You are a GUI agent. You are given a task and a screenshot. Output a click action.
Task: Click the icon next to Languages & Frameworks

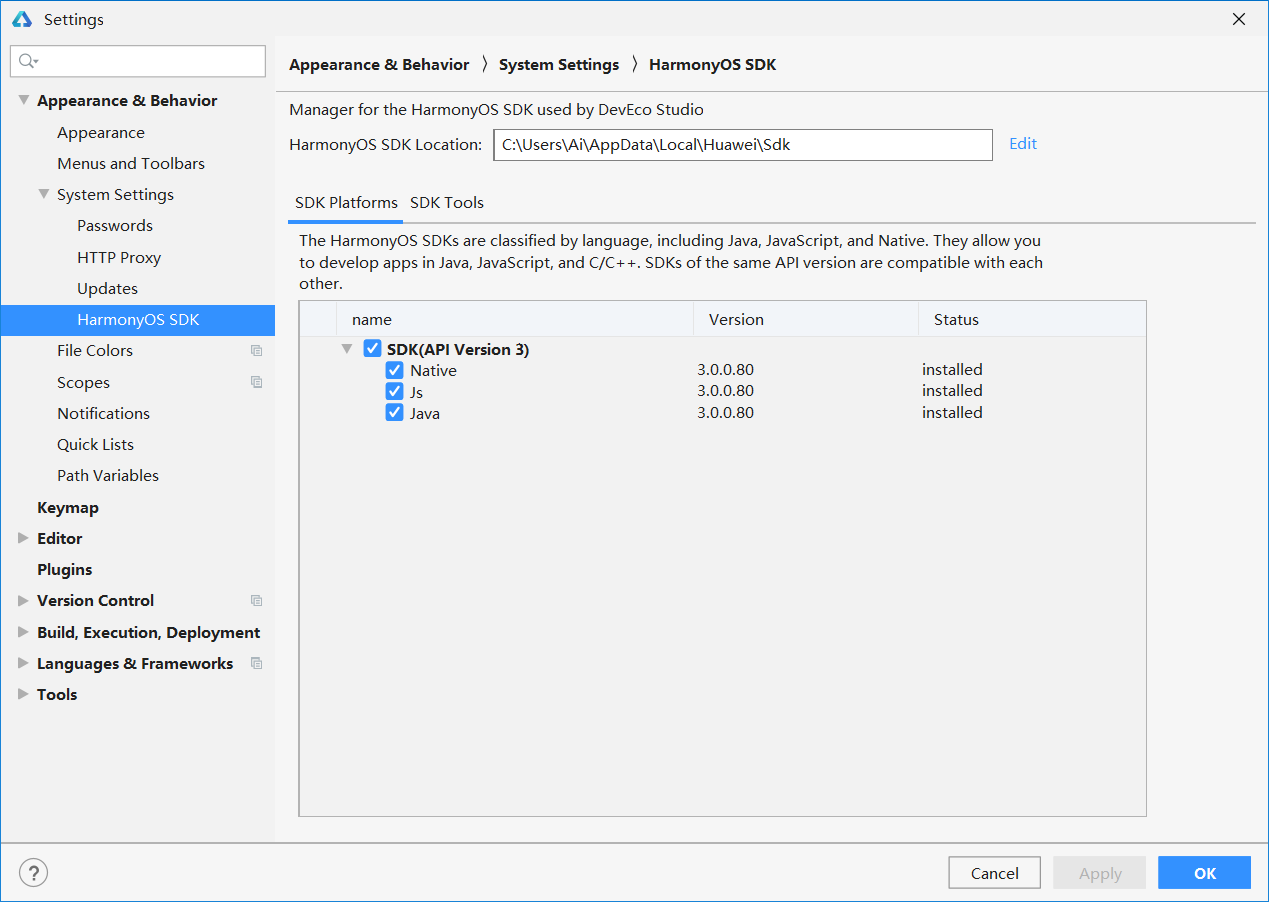256,663
